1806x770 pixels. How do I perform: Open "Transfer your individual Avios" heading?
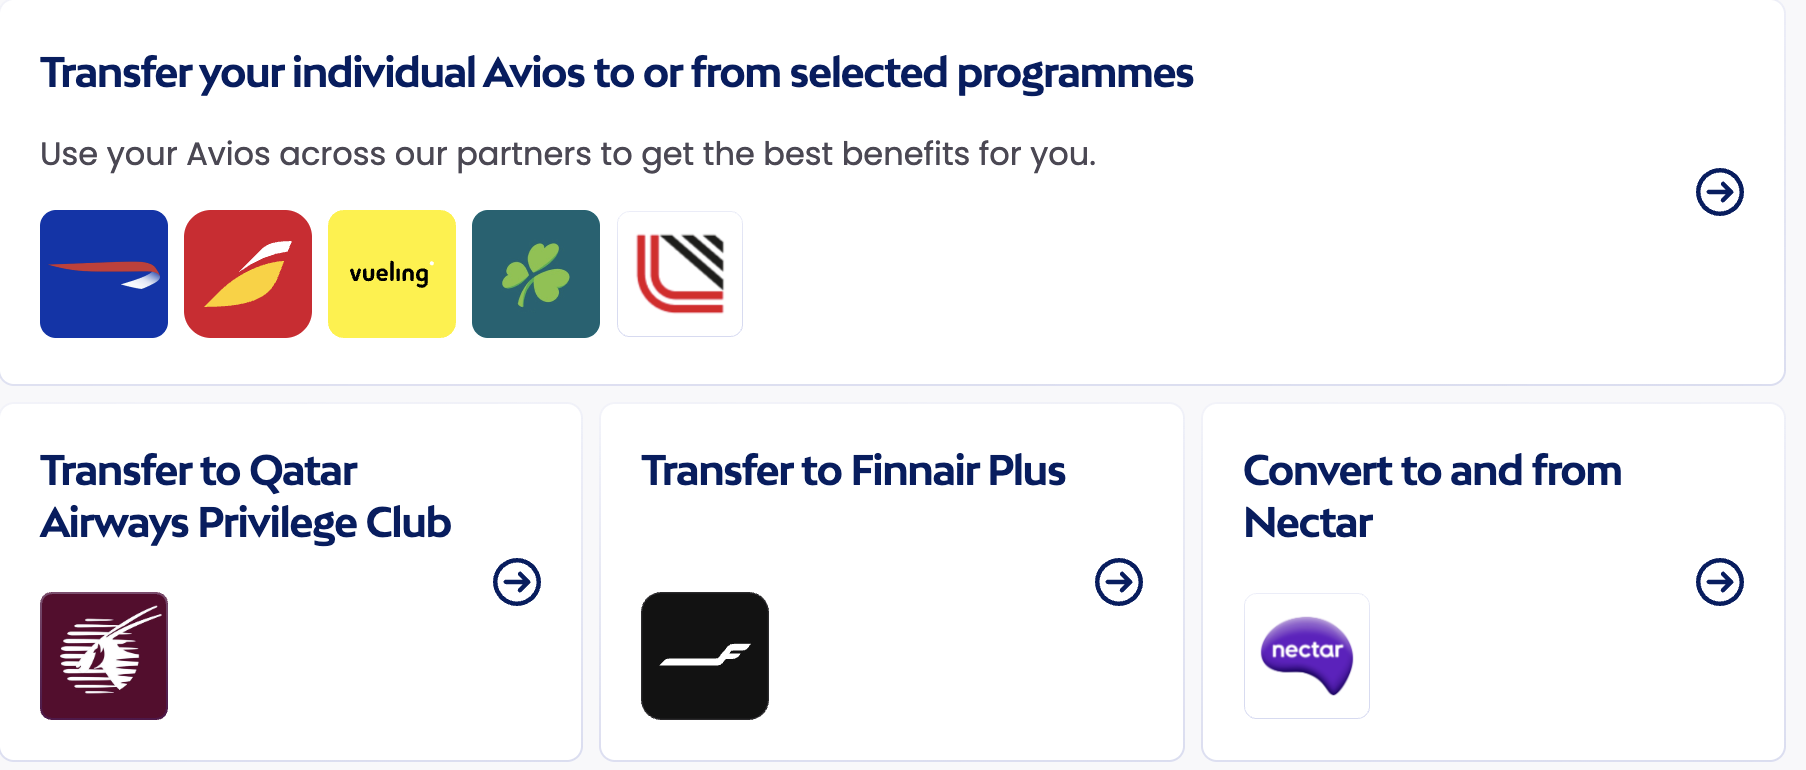pos(616,73)
